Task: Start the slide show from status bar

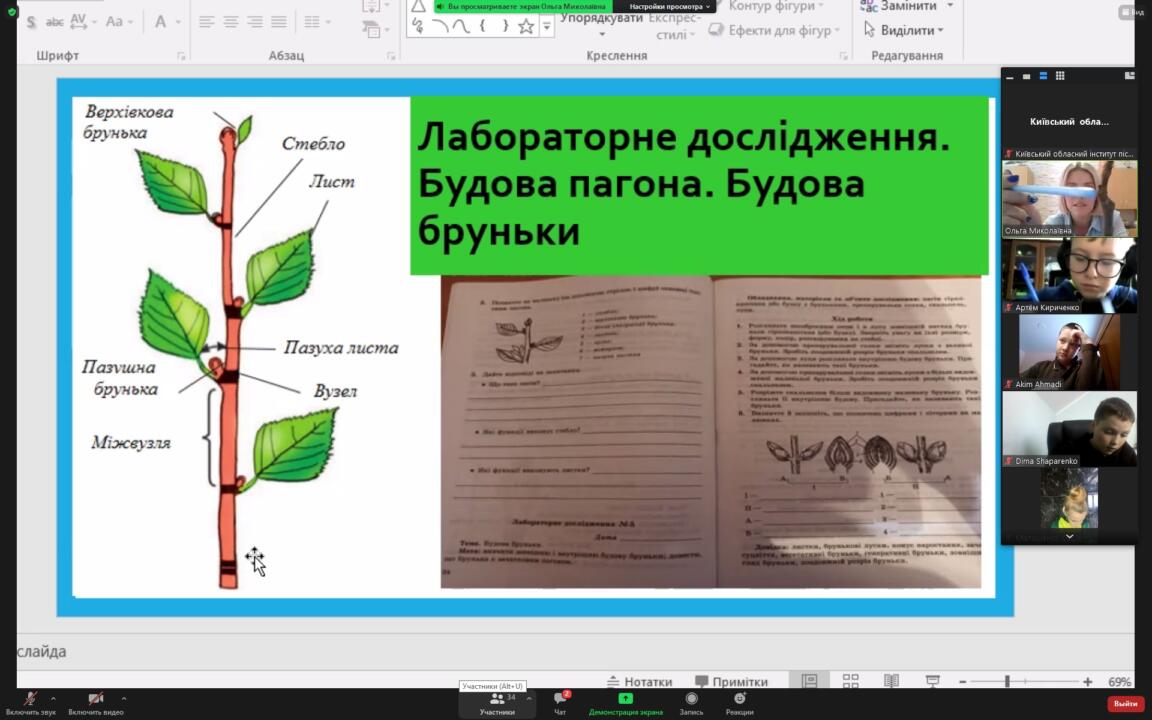Action: pyautogui.click(x=932, y=681)
